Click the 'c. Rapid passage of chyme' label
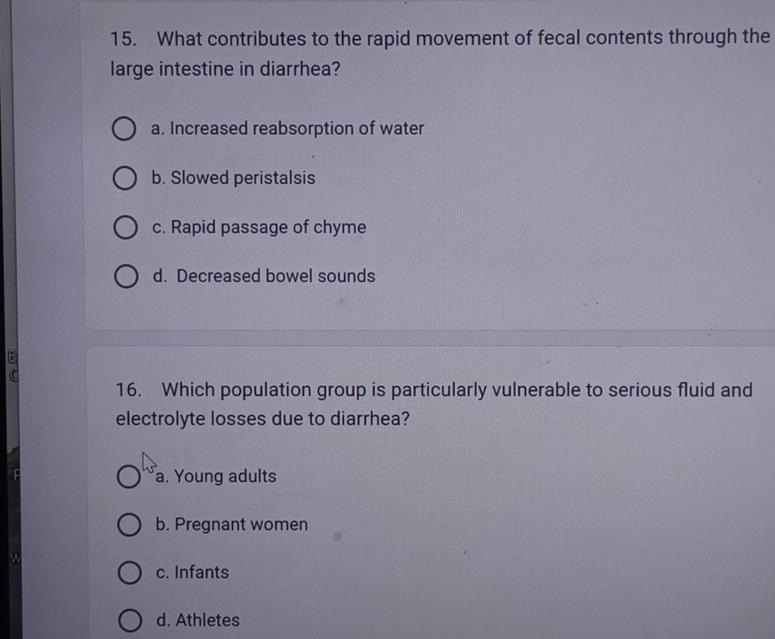The width and height of the screenshot is (775, 639). (259, 228)
